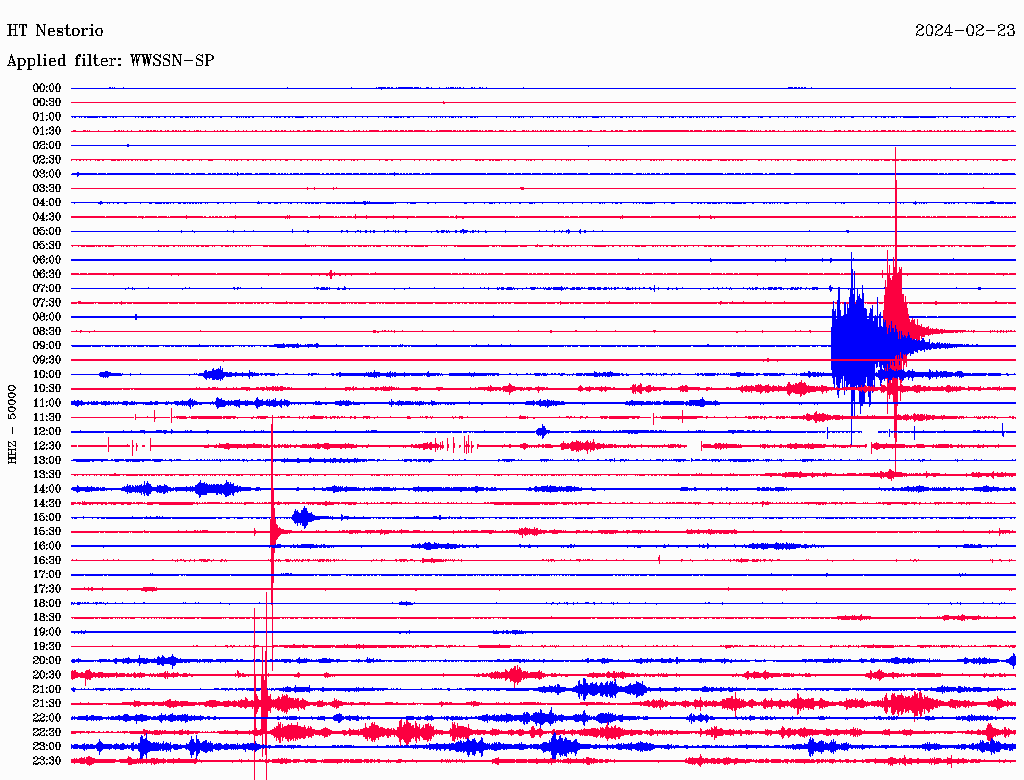Click the 02:30 time label
The width and height of the screenshot is (1024, 780).
pyautogui.click(x=47, y=160)
